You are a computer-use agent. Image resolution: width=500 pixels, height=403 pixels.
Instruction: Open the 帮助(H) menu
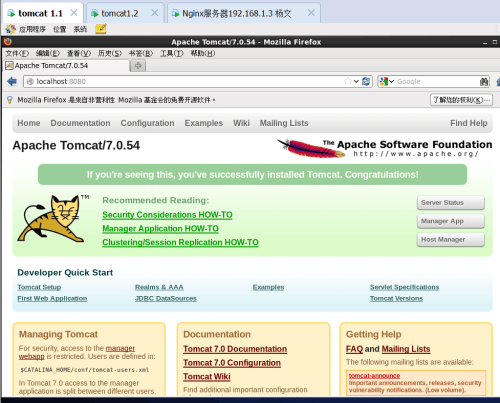point(203,53)
